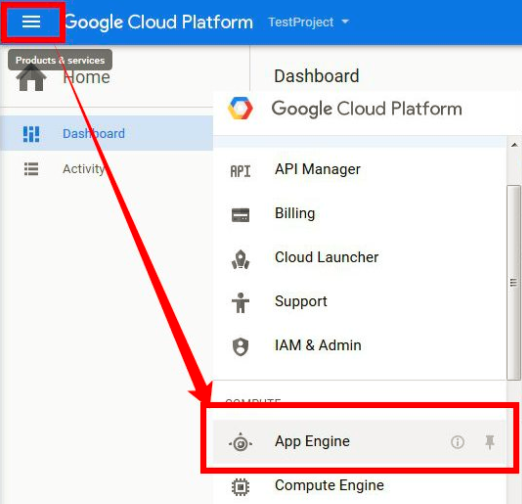The width and height of the screenshot is (522, 504).
Task: Click the Compute Engine chip icon
Action: tap(240, 487)
